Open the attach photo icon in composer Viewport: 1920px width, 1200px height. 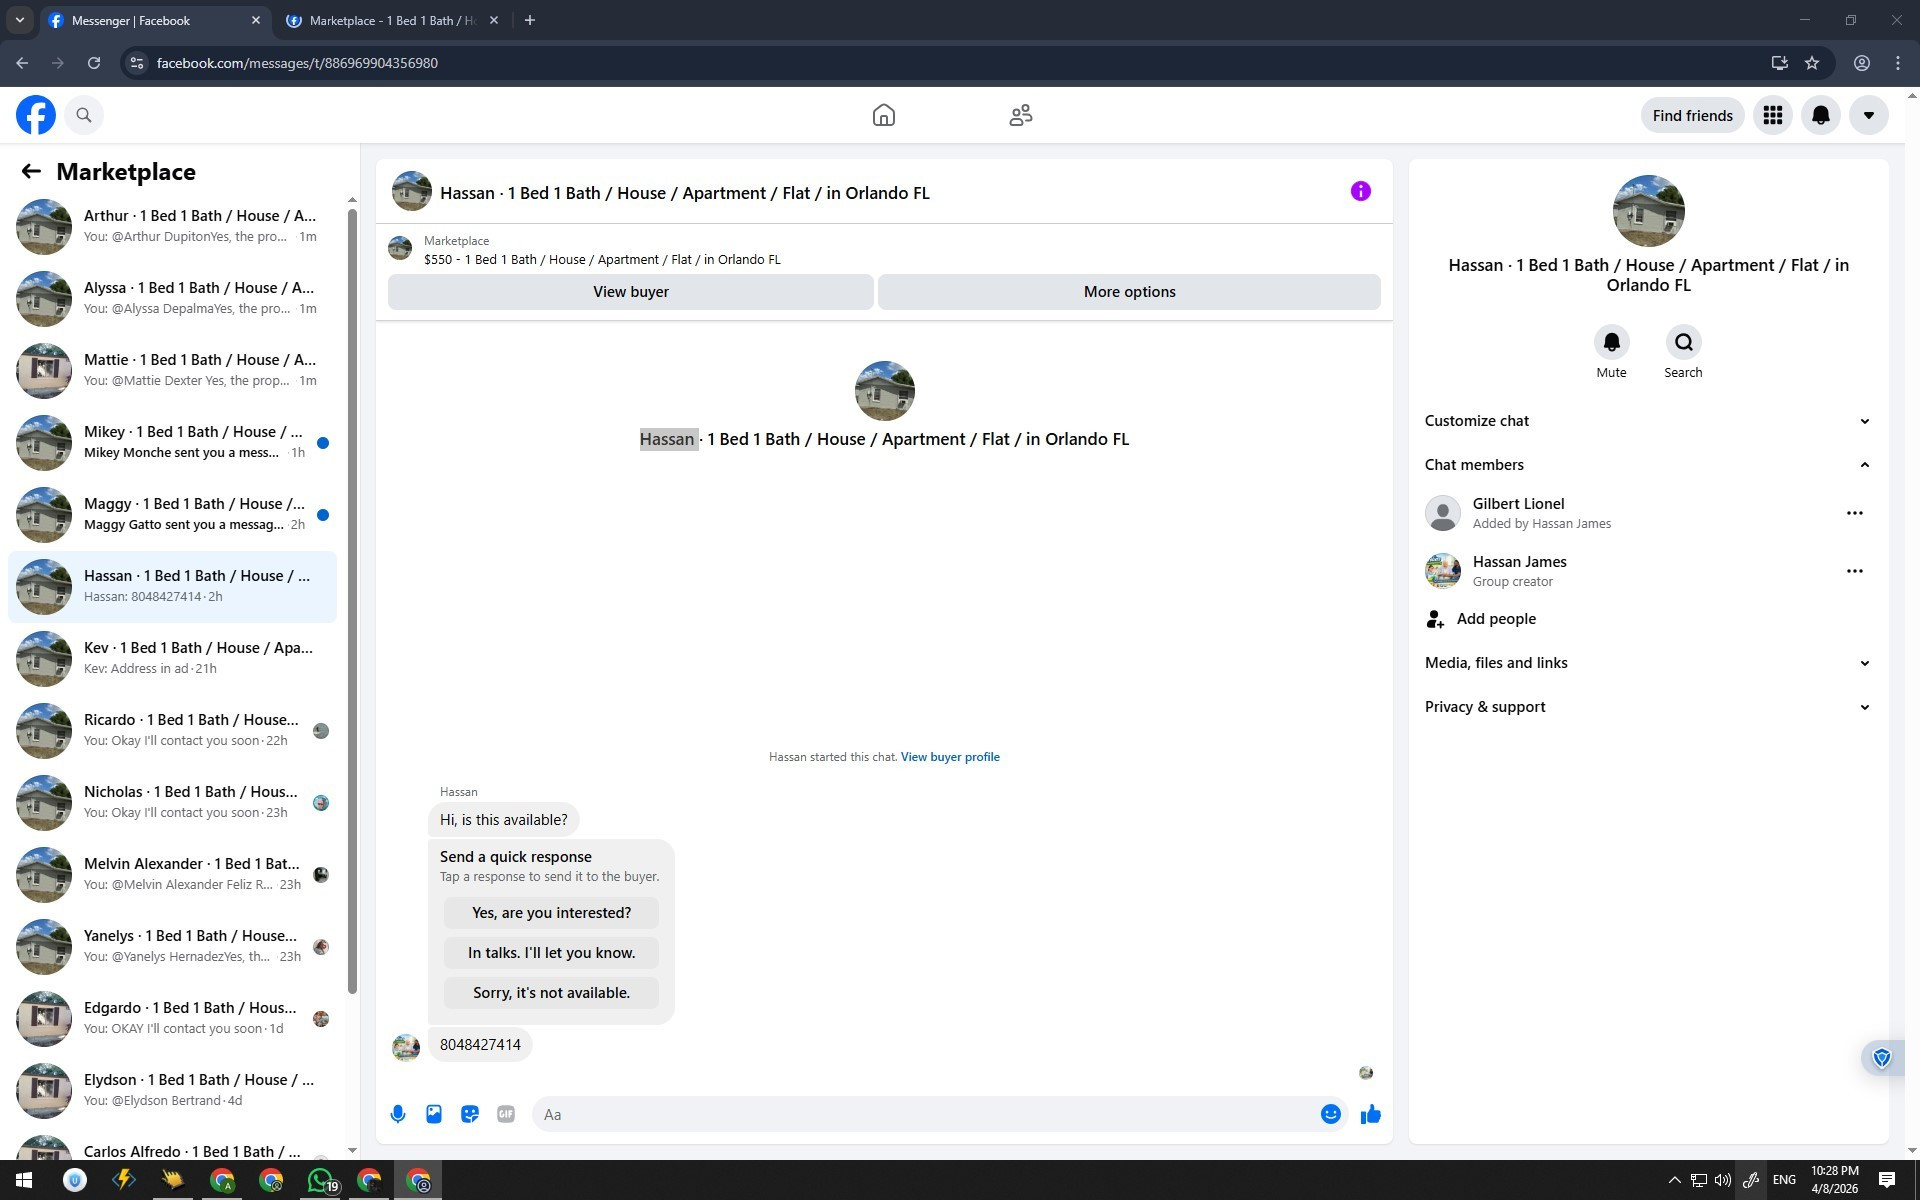tap(434, 1114)
